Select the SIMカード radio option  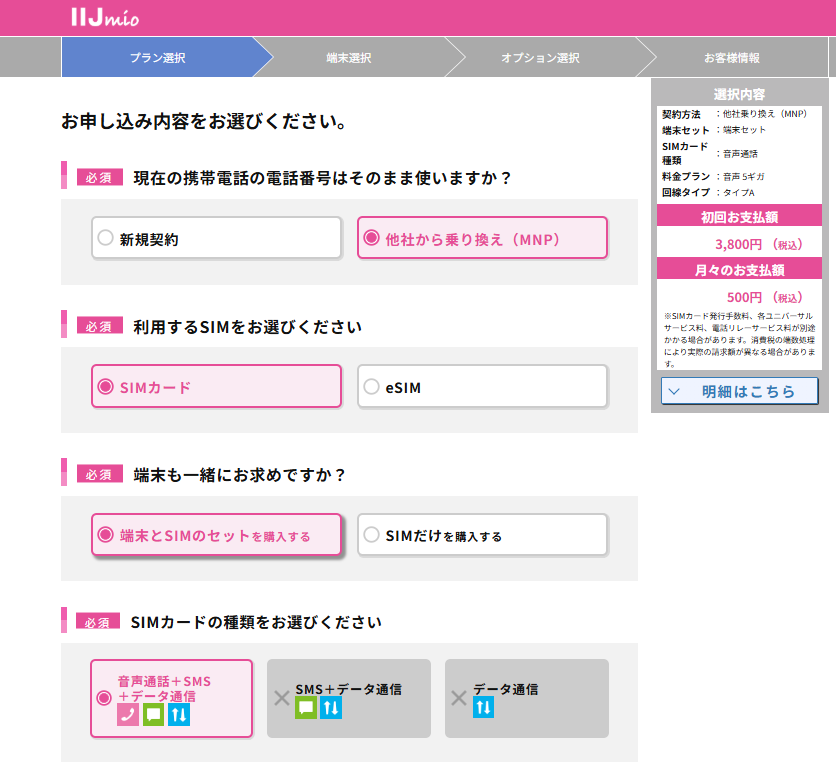[x=216, y=386]
